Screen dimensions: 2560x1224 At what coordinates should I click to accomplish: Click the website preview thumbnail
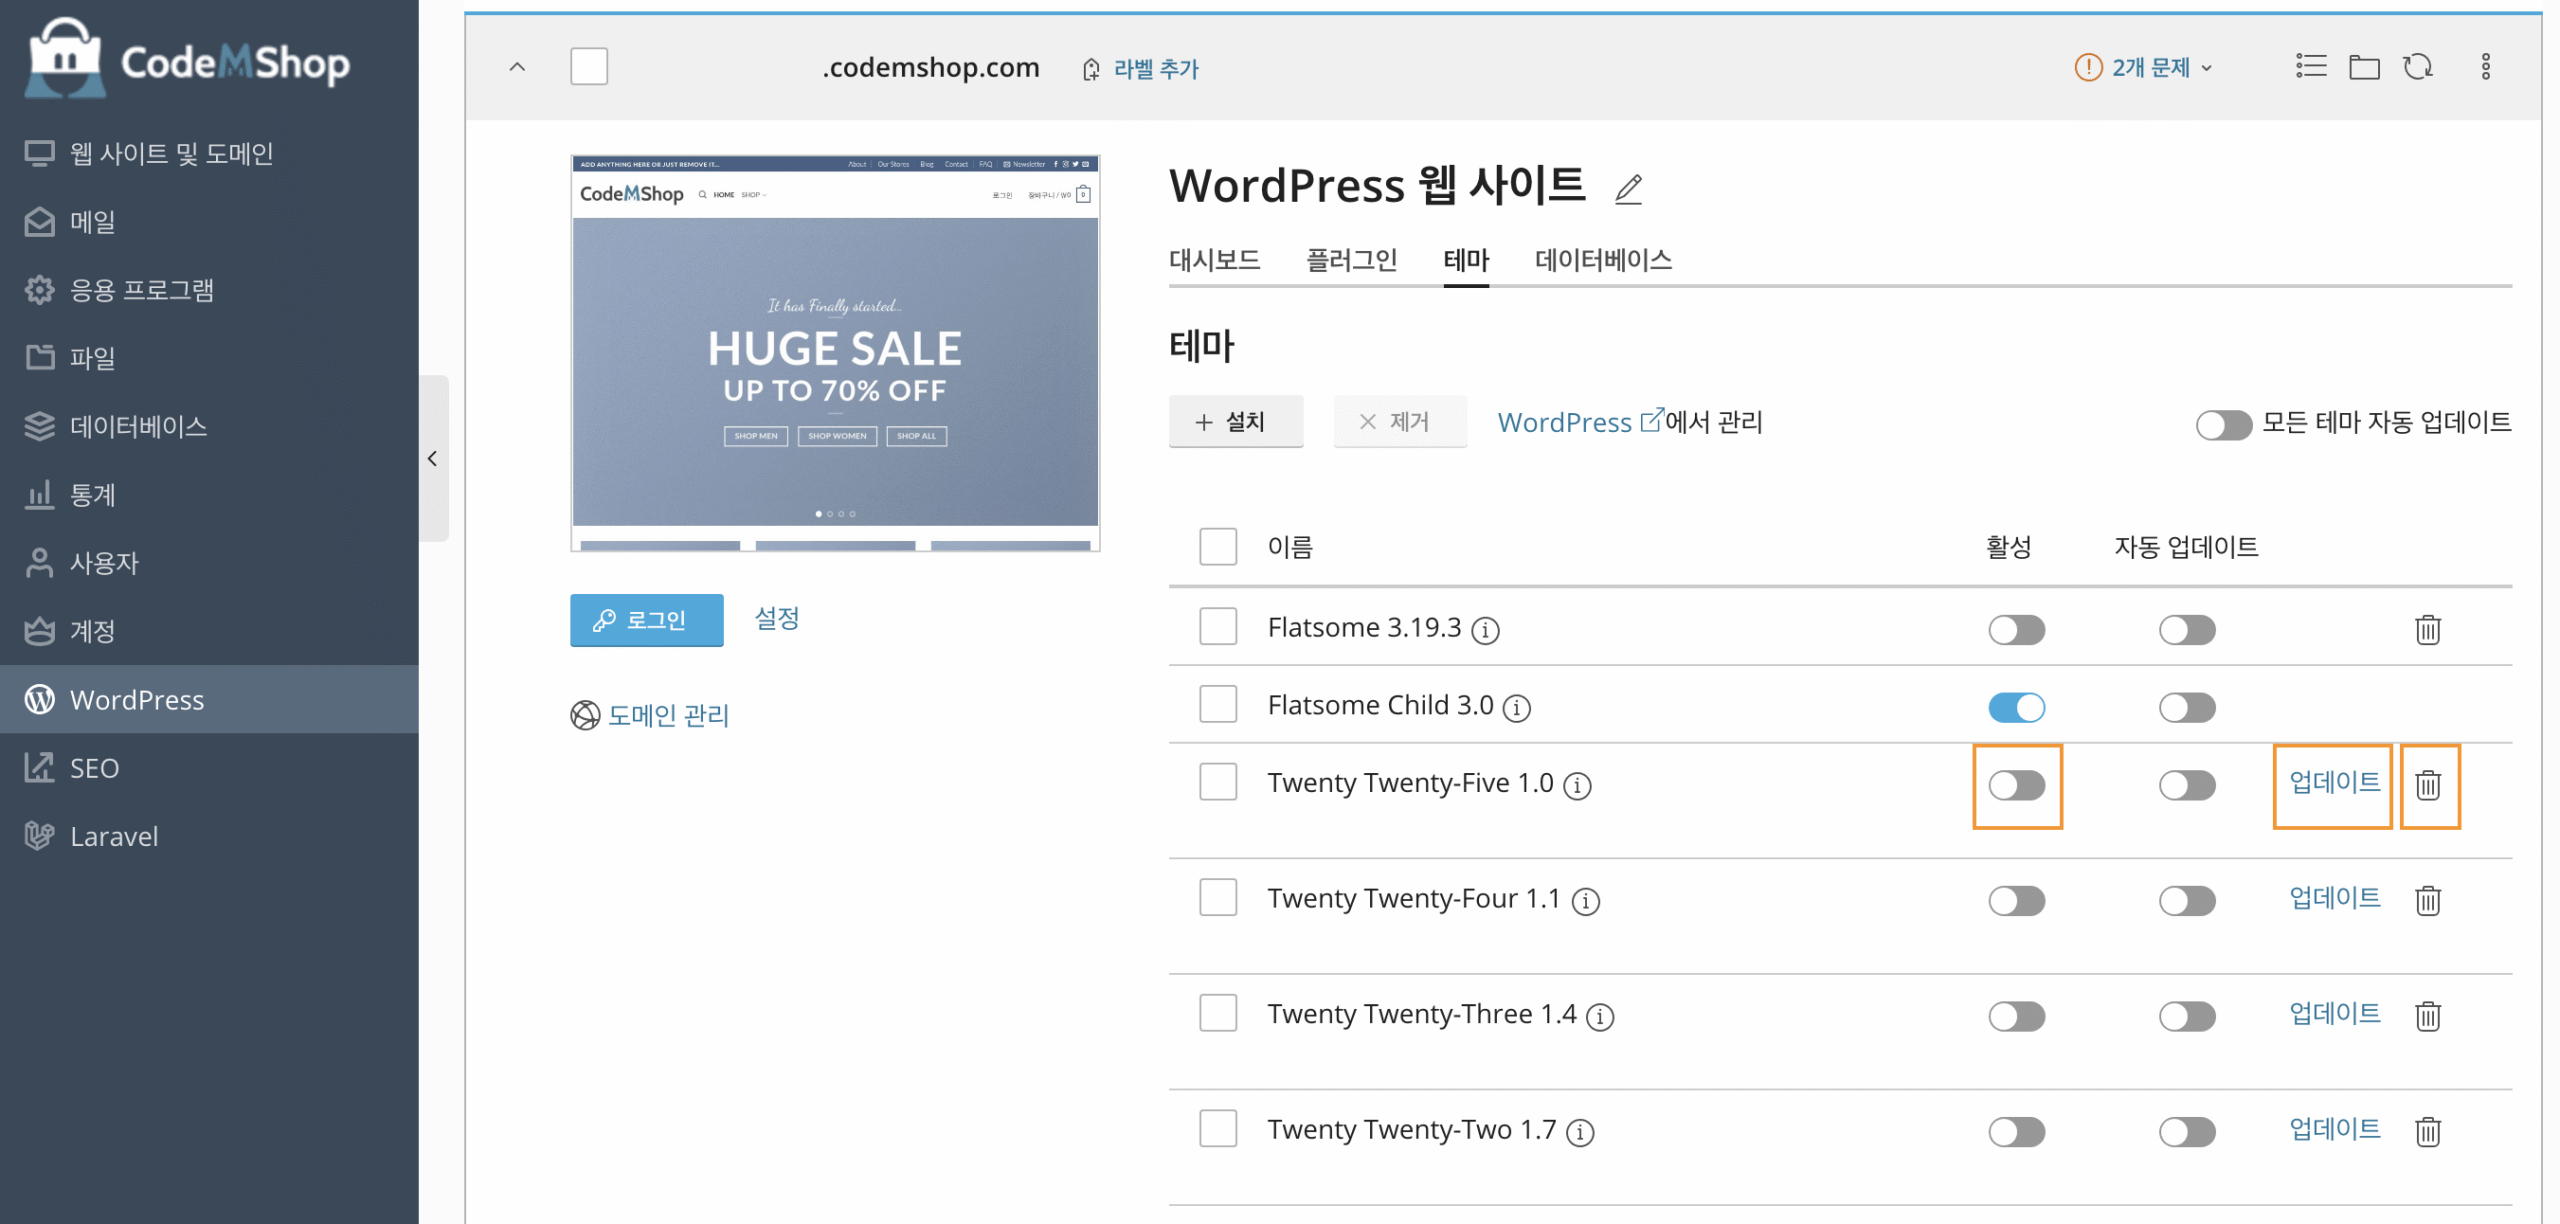click(x=835, y=352)
